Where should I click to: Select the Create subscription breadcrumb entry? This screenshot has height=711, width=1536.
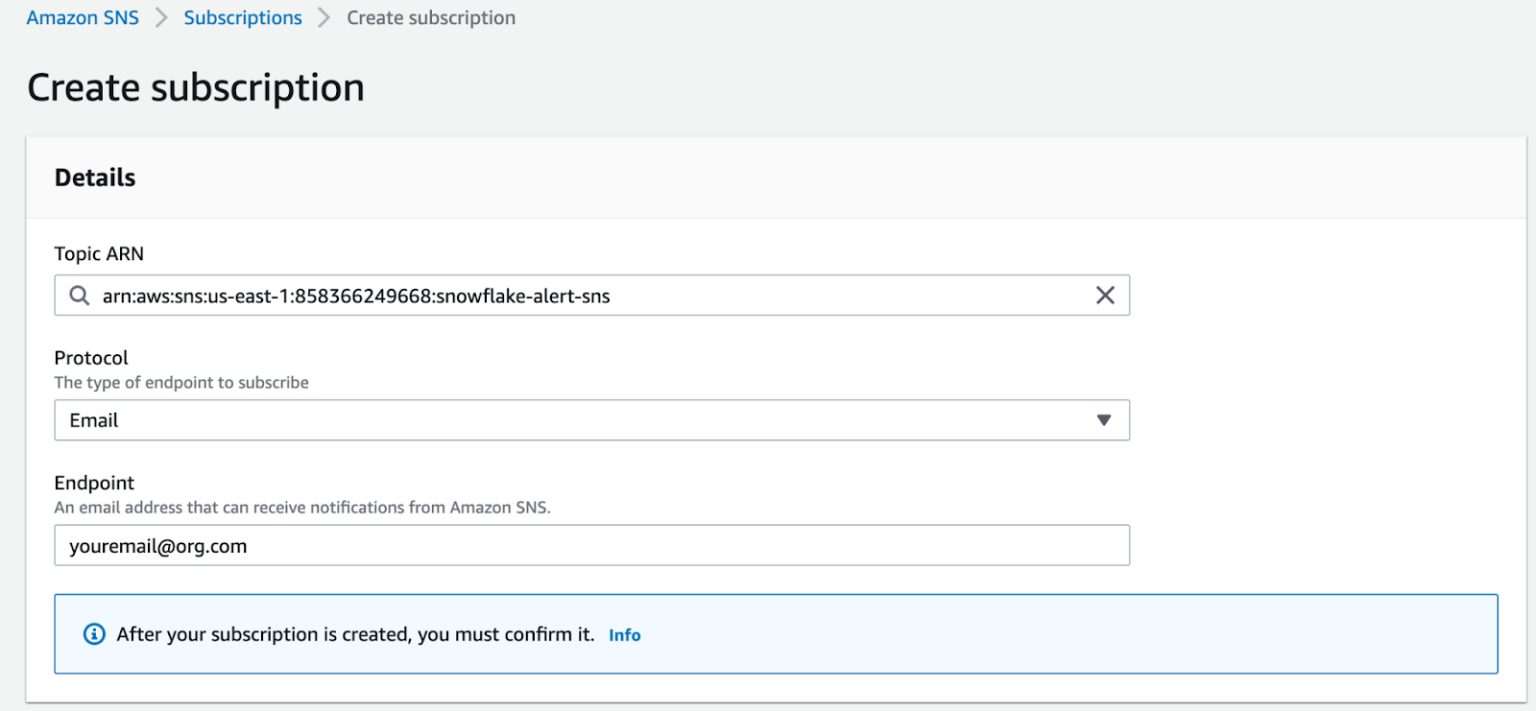[430, 17]
